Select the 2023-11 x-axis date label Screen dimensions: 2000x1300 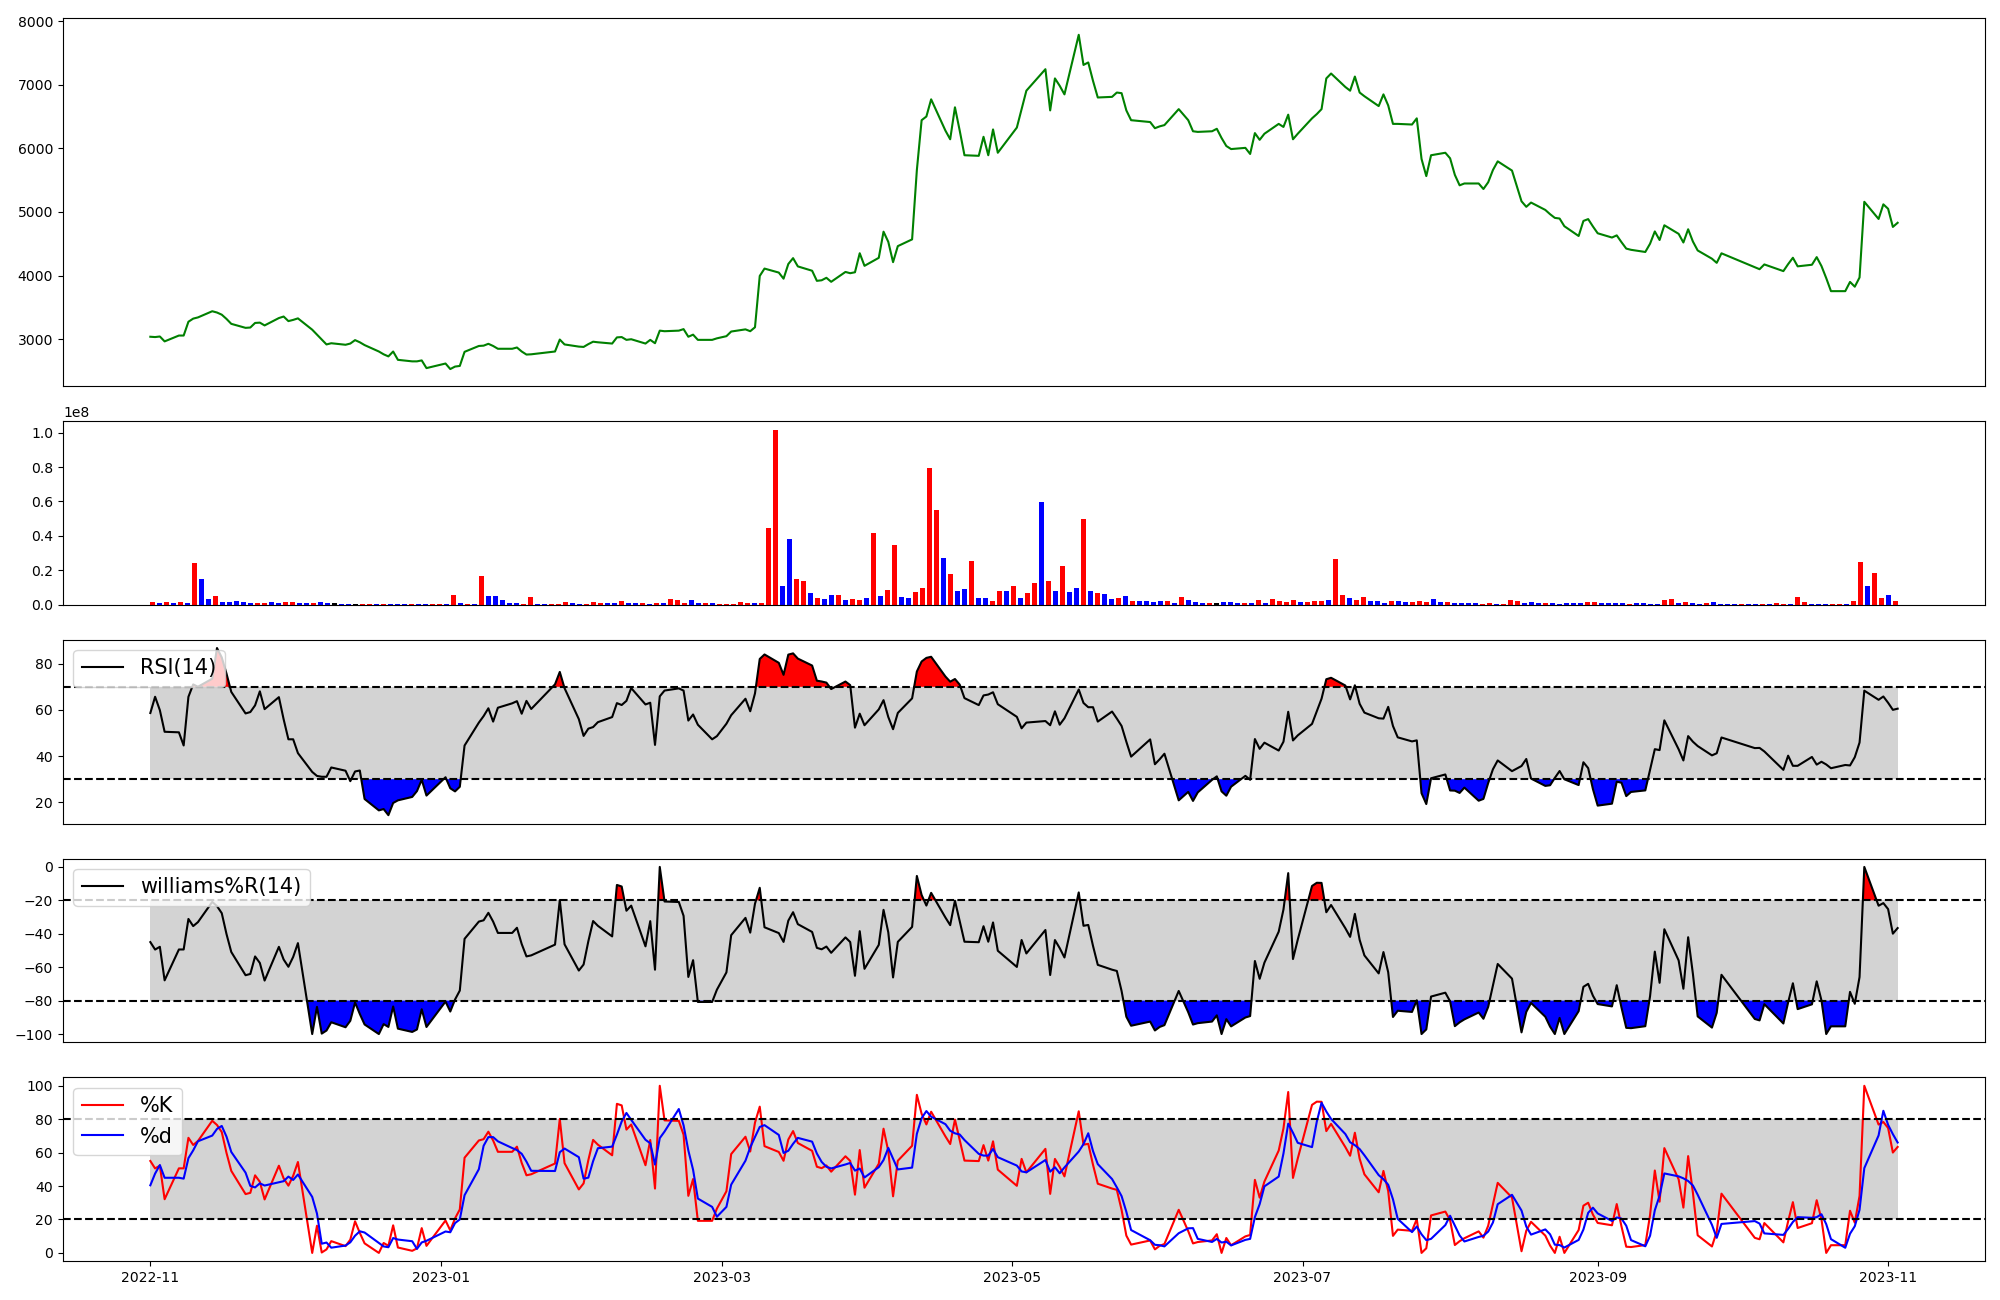click(x=1888, y=1277)
